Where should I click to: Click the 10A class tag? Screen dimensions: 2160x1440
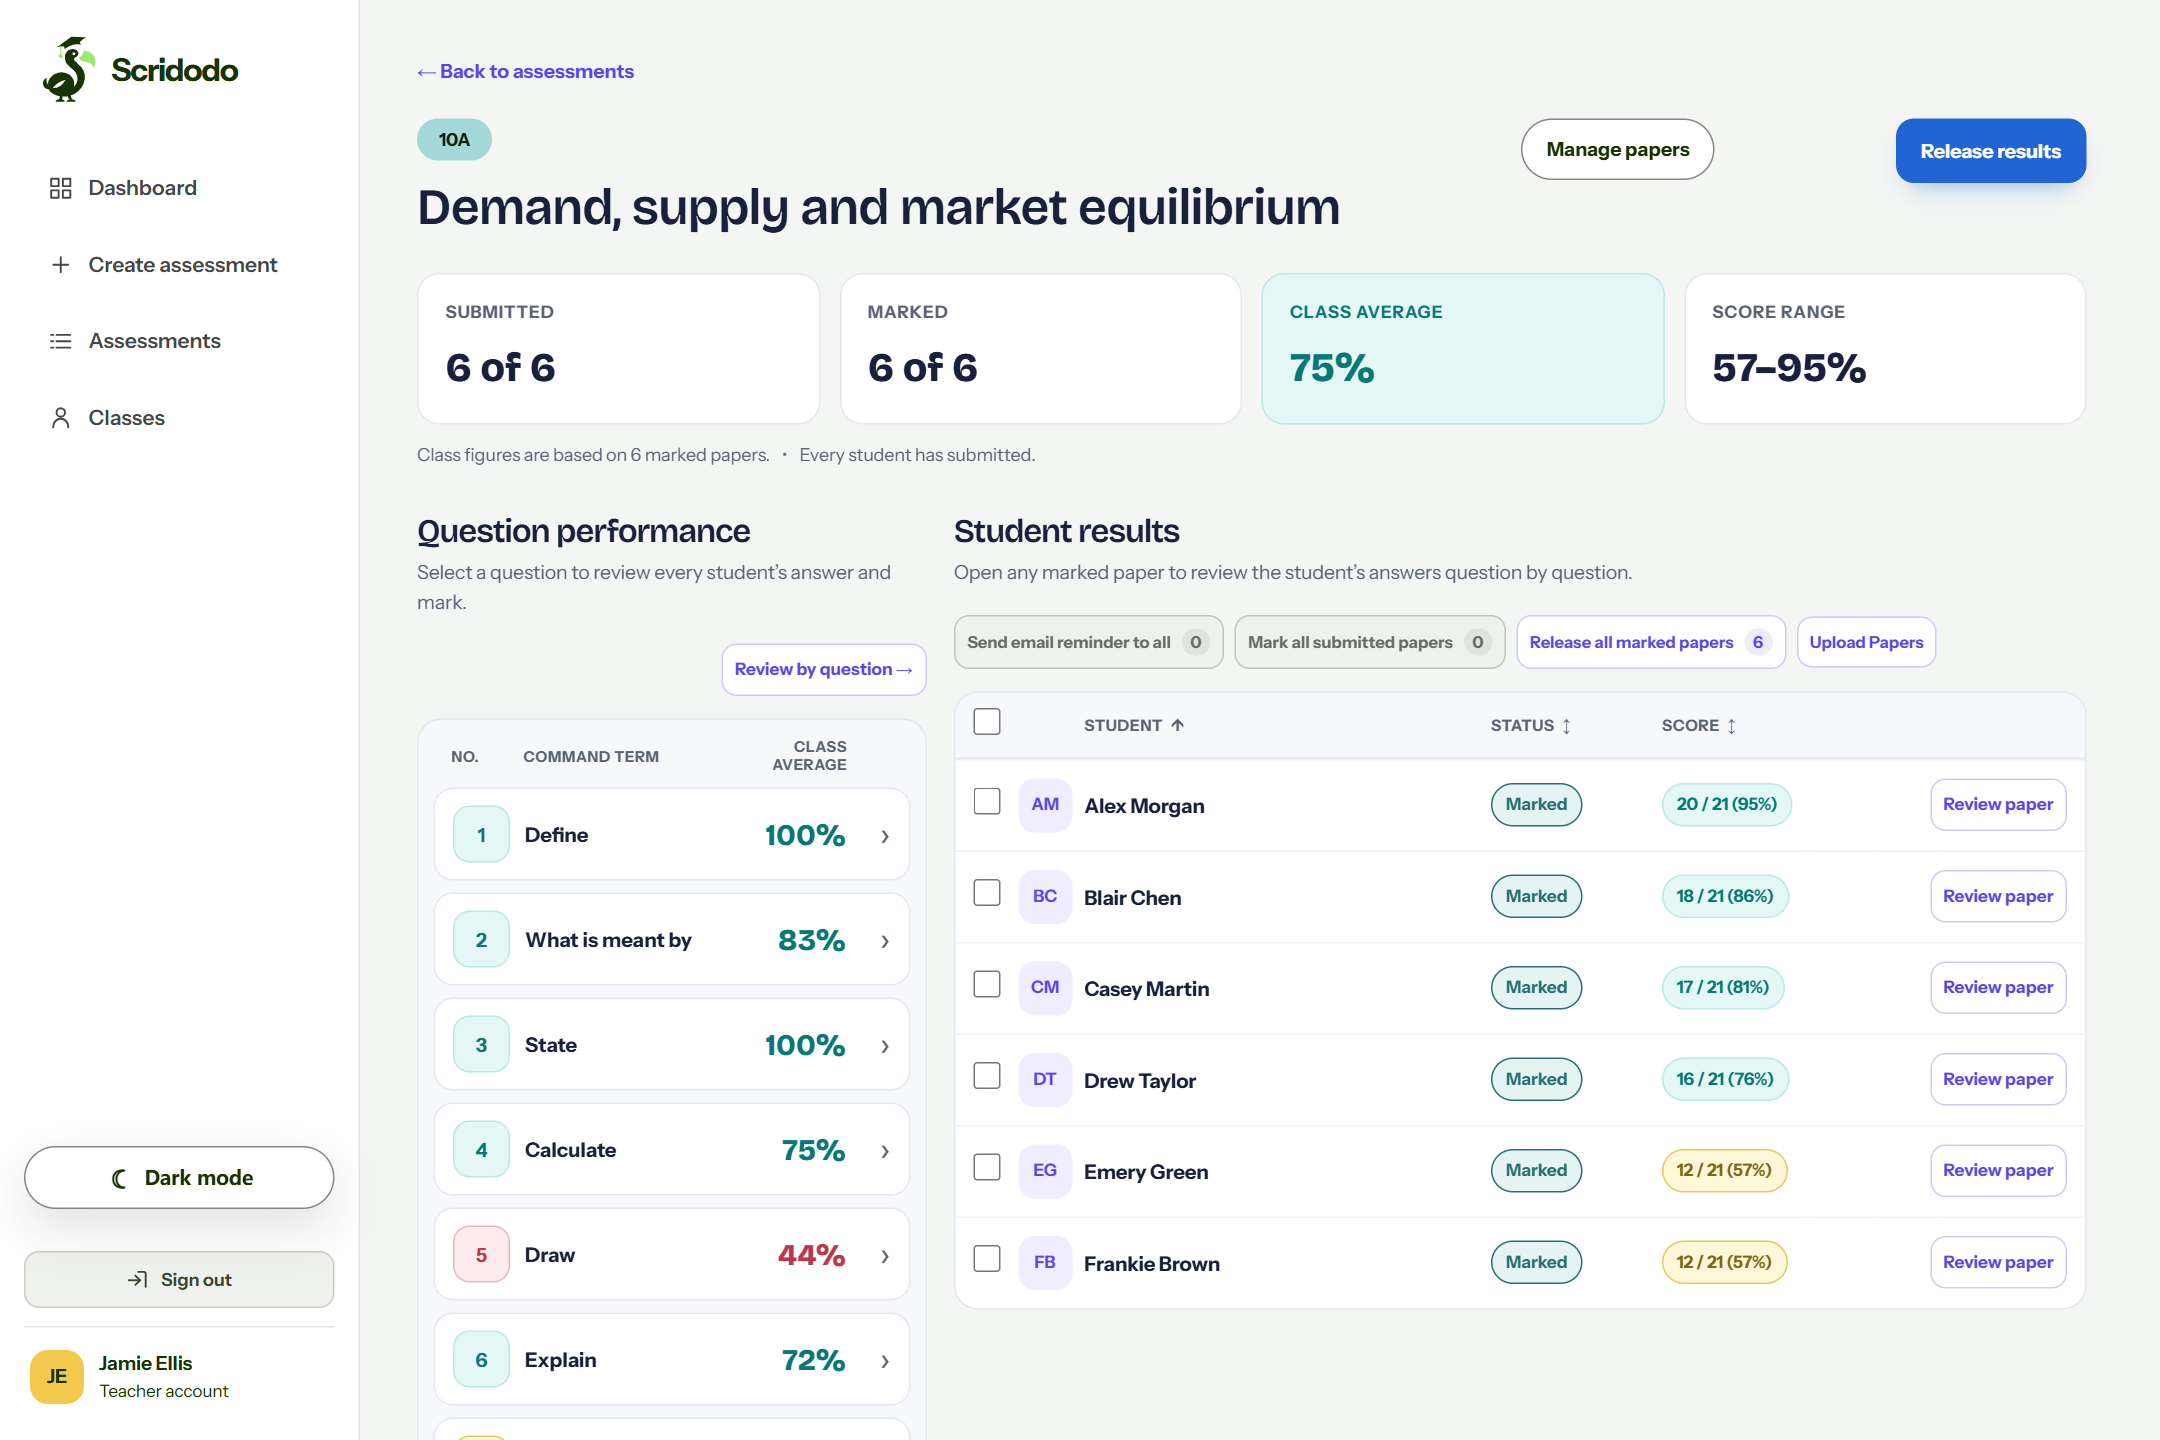454,140
